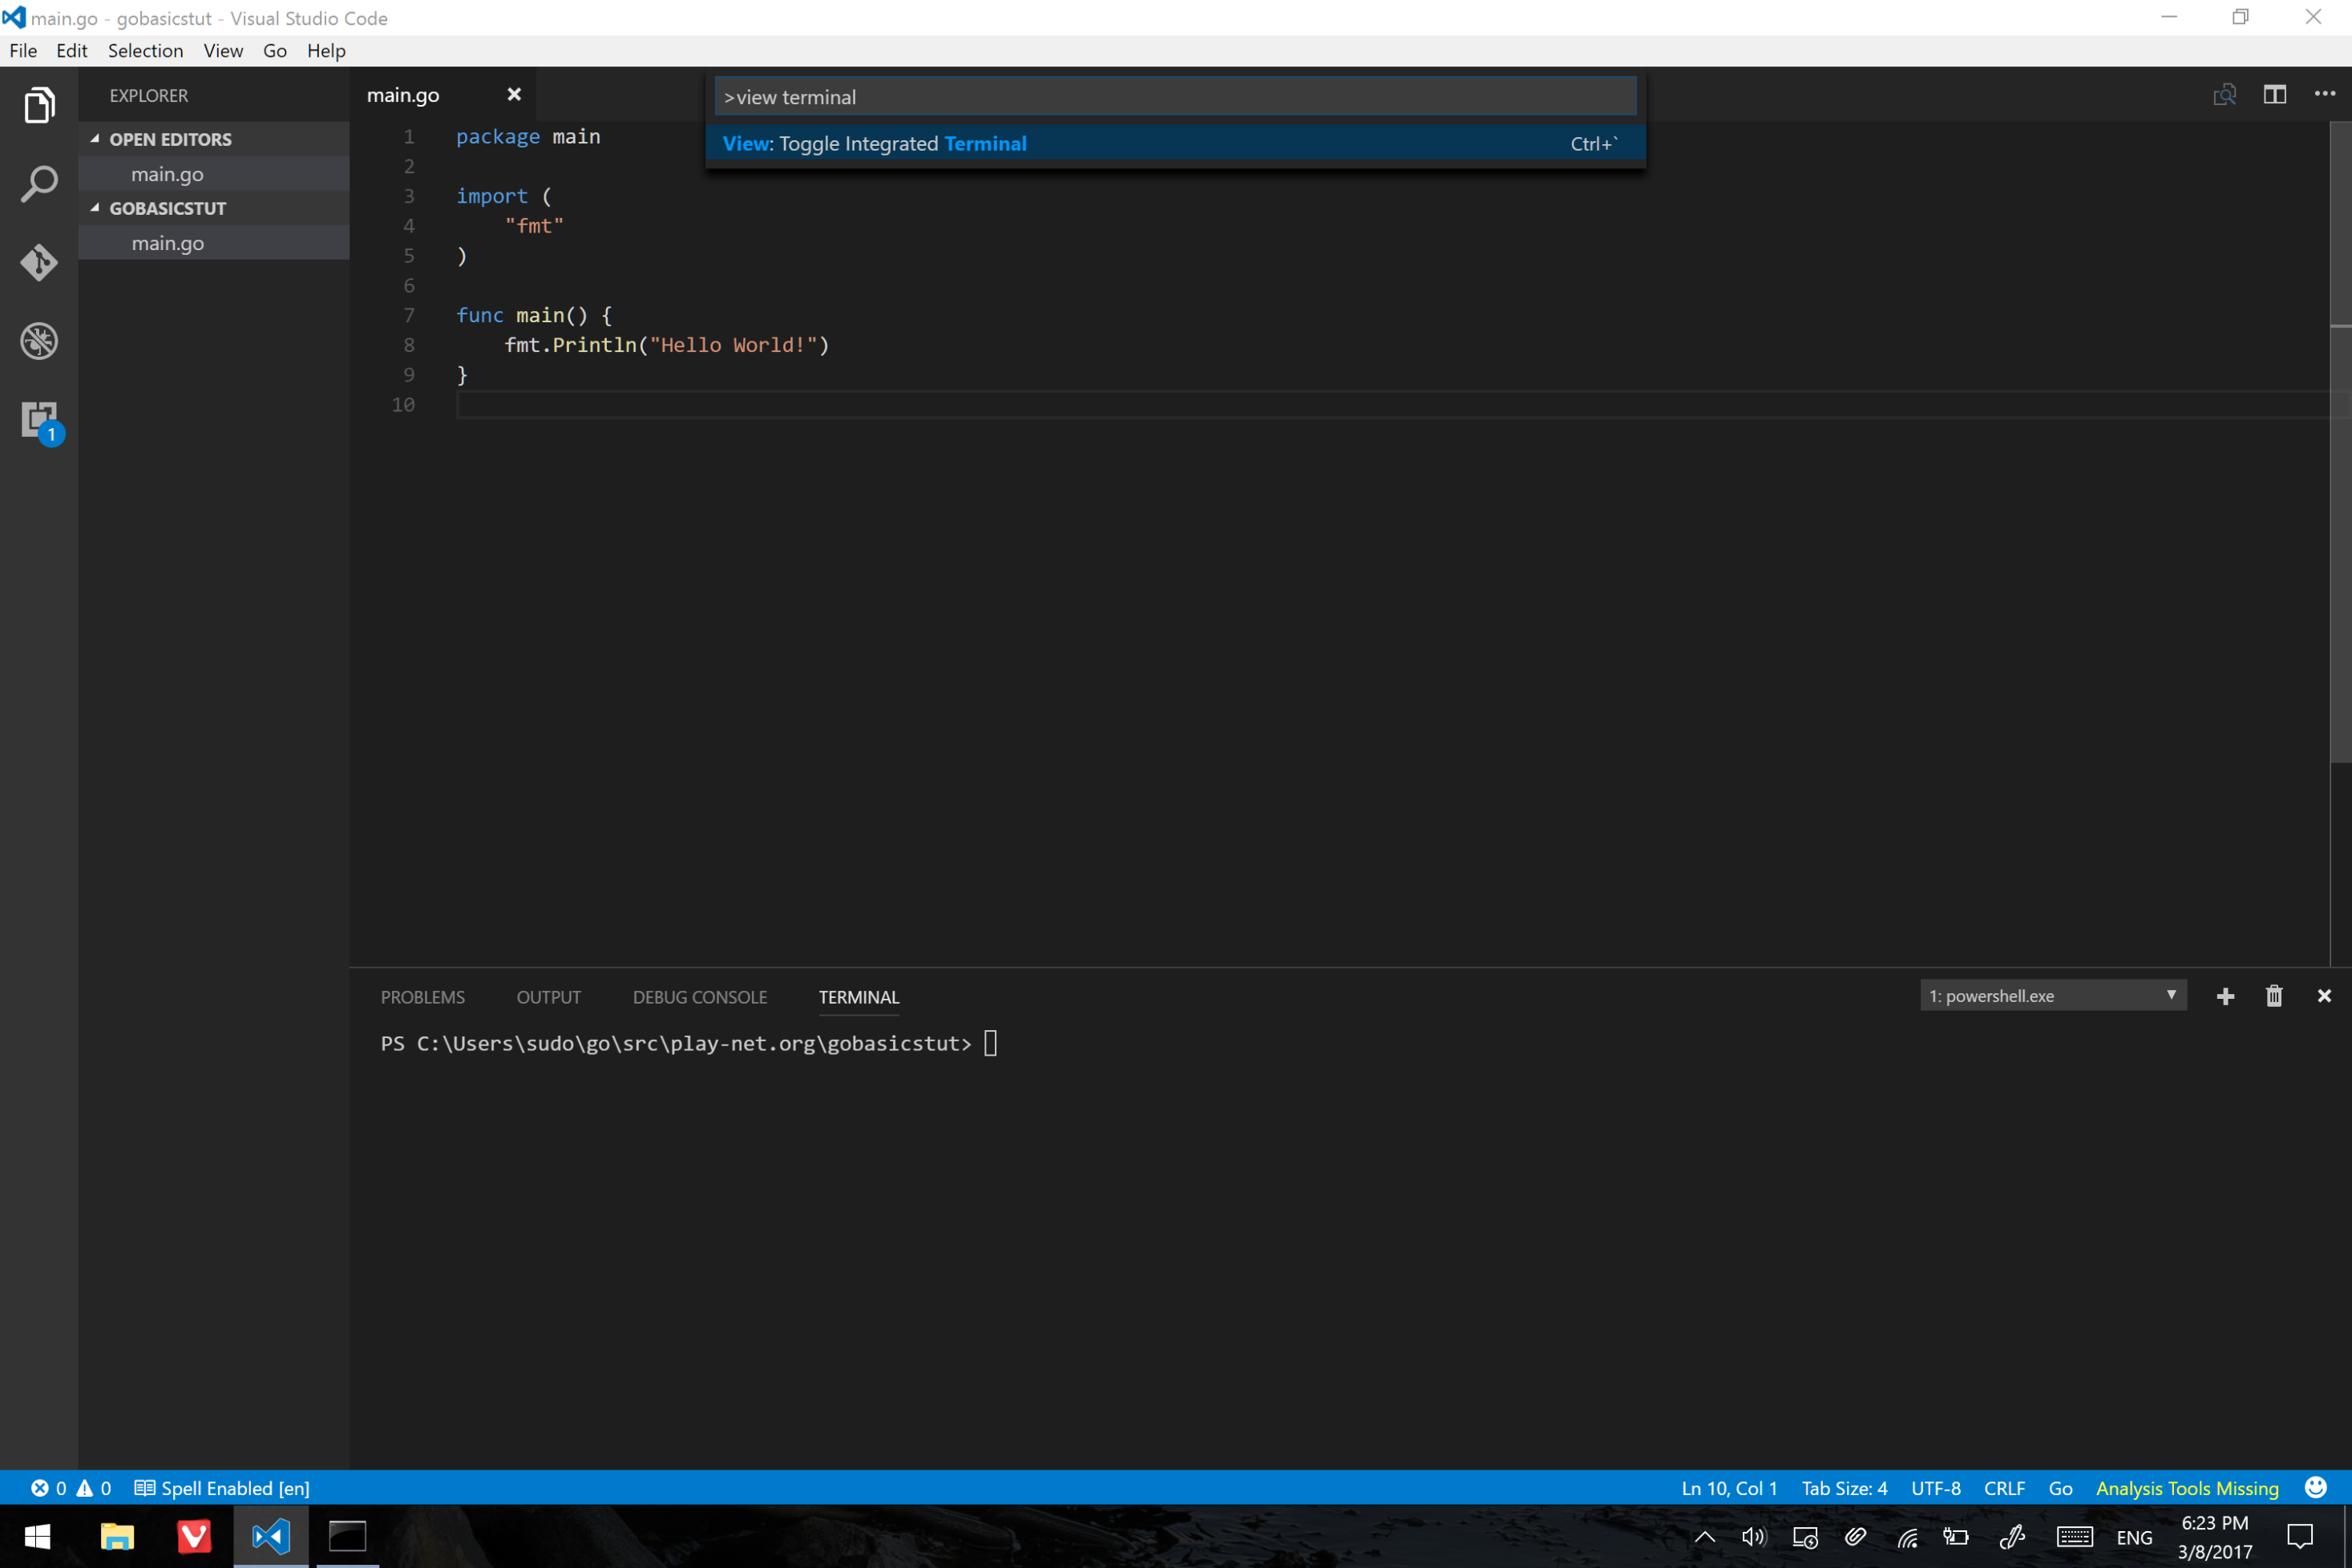Click line 8 fmt.Println code
The width and height of the screenshot is (2352, 1568).
[666, 345]
